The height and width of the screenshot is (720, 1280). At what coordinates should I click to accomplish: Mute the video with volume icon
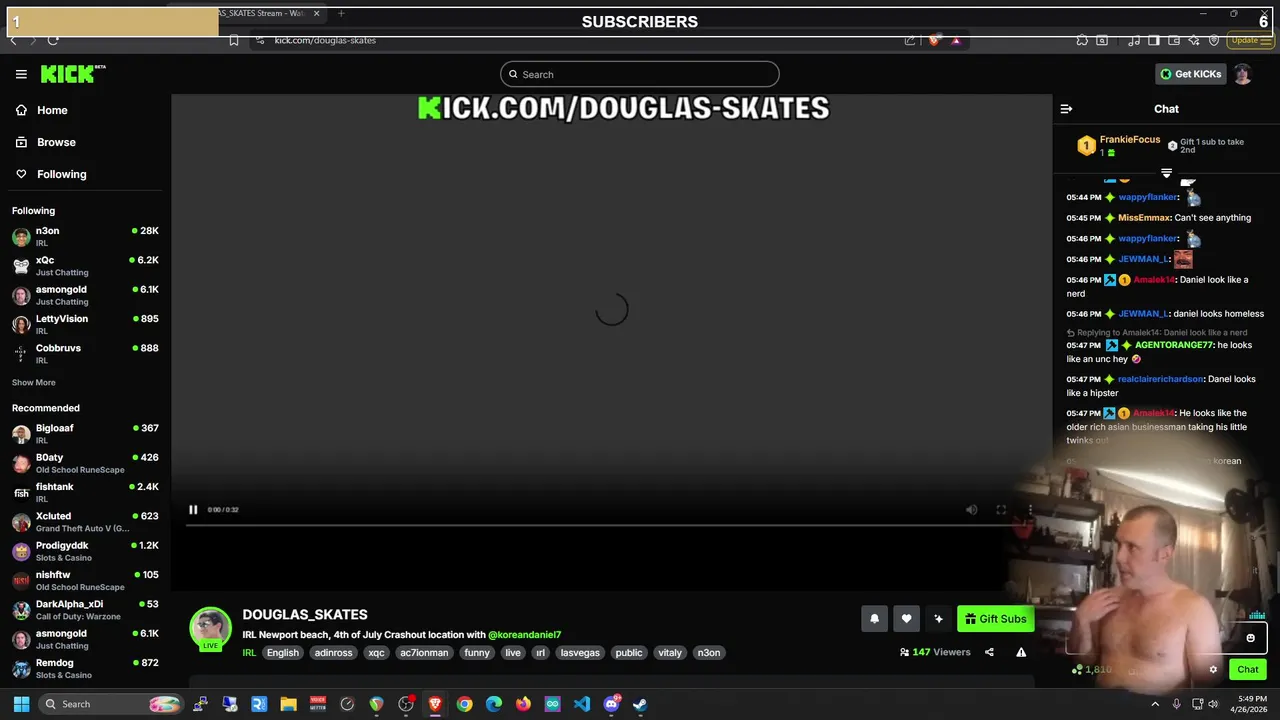coord(971,510)
